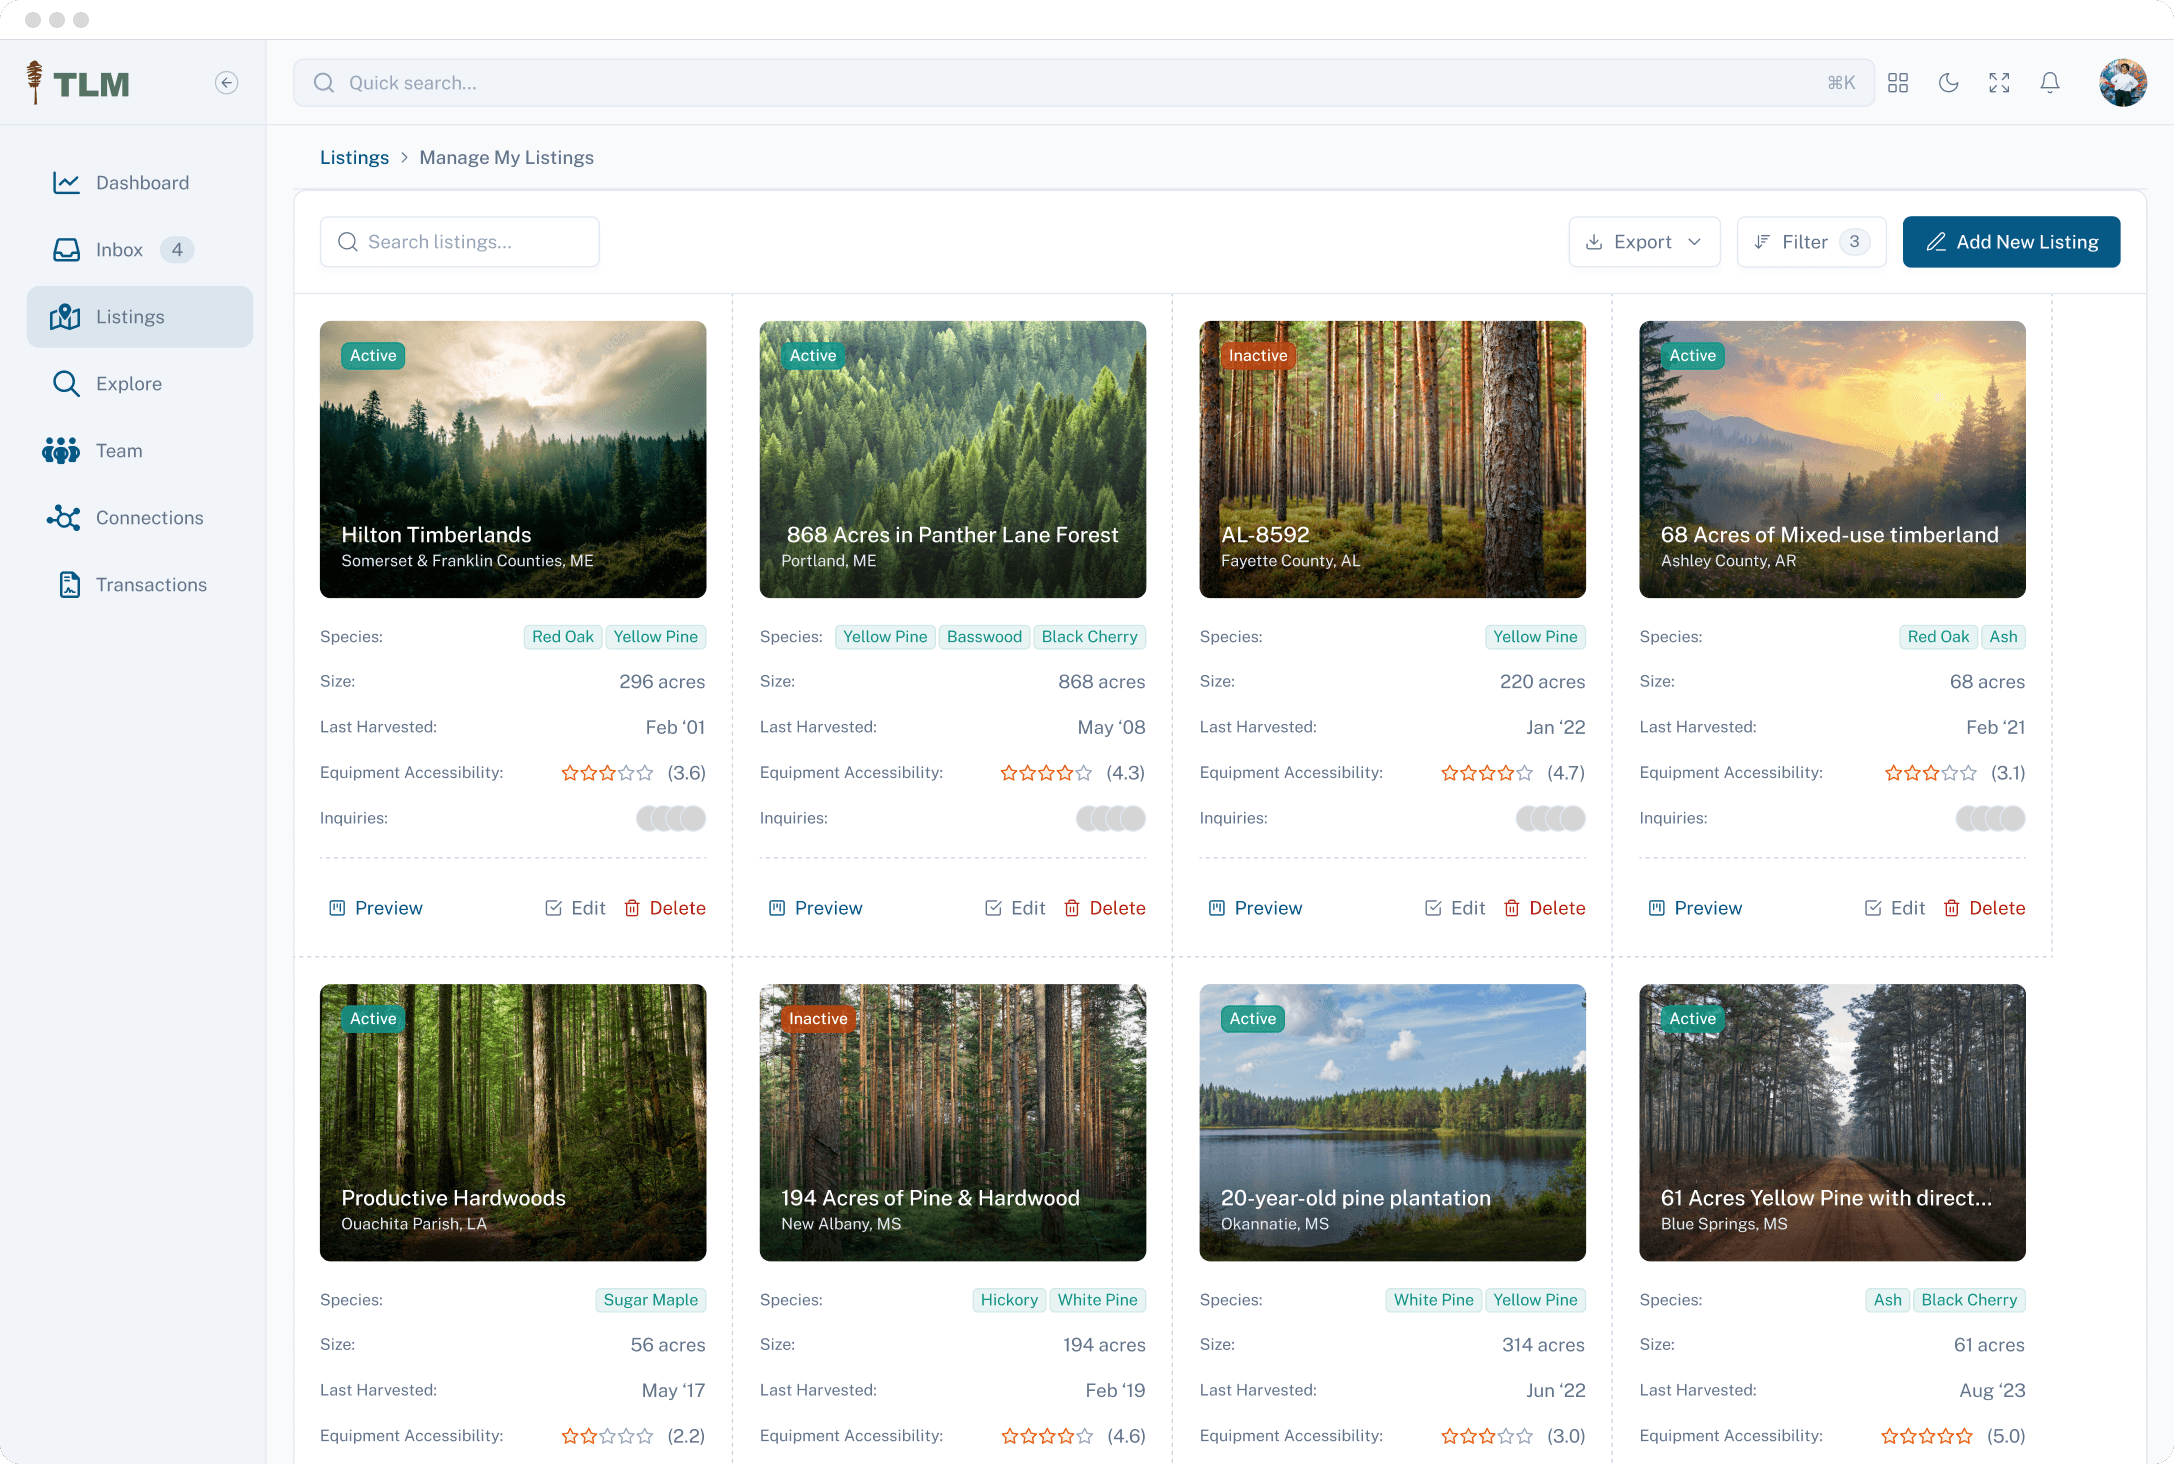The image size is (2174, 1464).
Task: Enter fullscreen via expand icon
Action: coord(1999,83)
